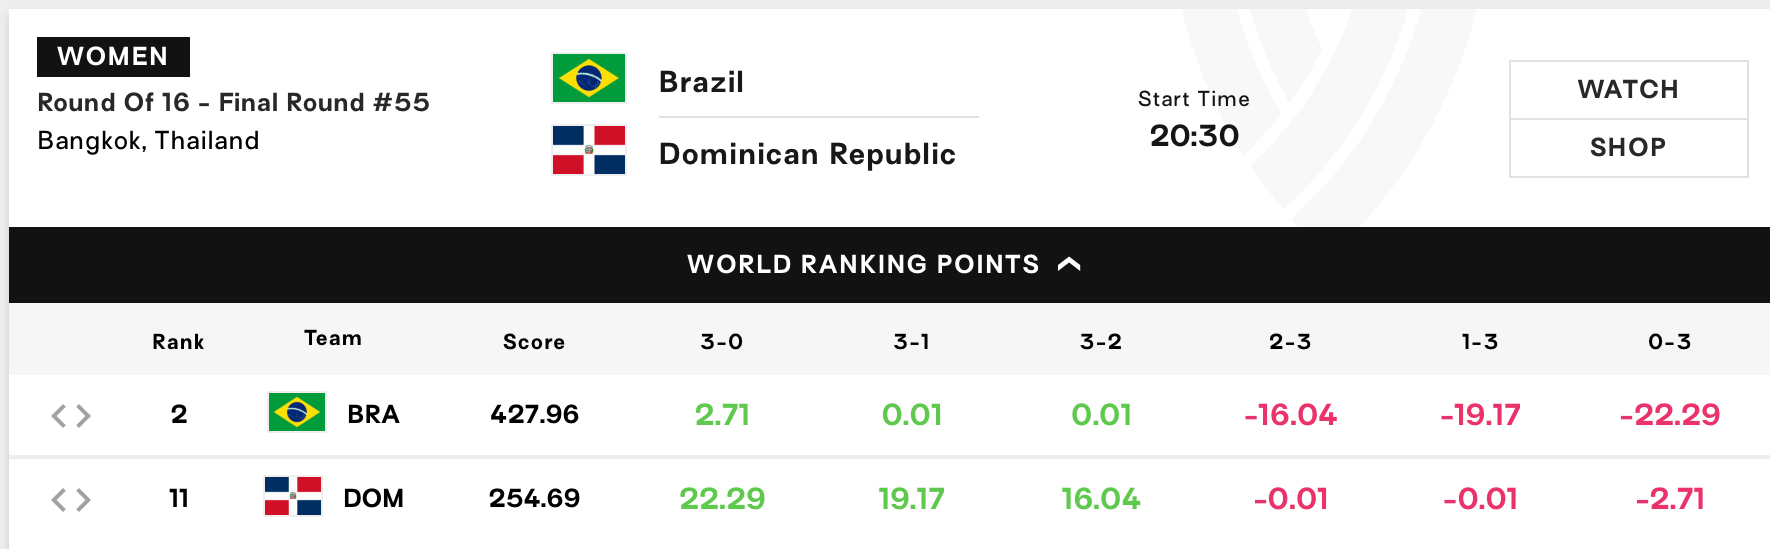Click the right arrow beside BRA rank
Screen dimensions: 1770x549
tap(83, 415)
